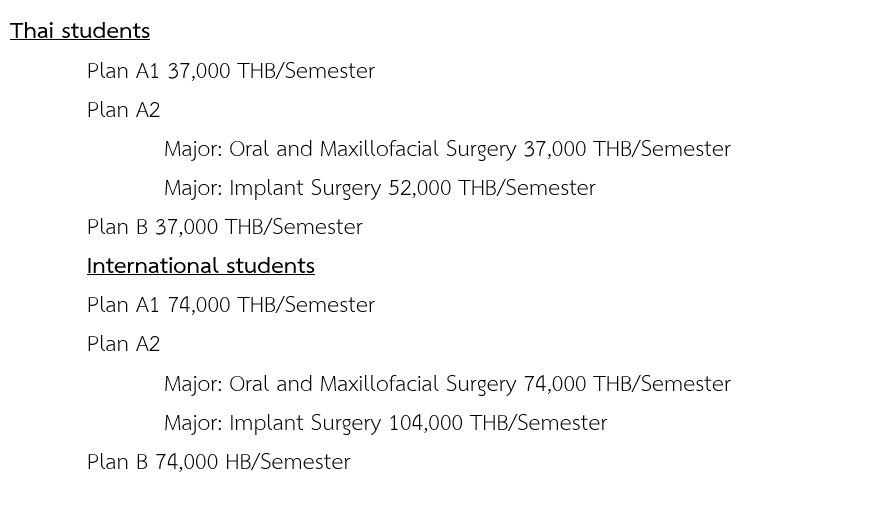This screenshot has height=516, width=878.
Task: Click Plan A1 37,000 THB/Semester line
Action: [231, 71]
